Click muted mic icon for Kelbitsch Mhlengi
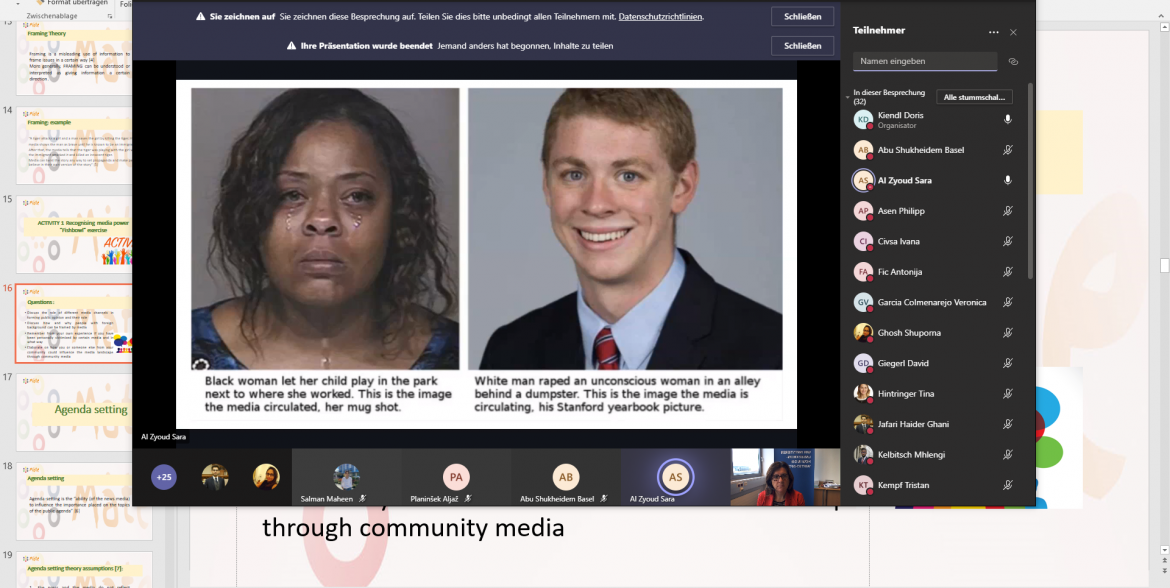This screenshot has height=588, width=1170. tap(1008, 454)
